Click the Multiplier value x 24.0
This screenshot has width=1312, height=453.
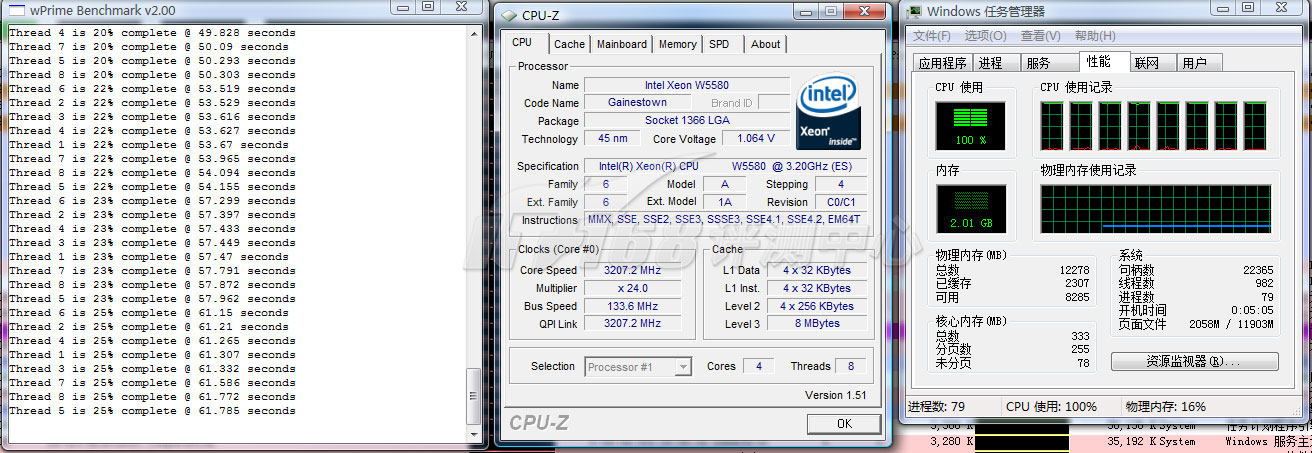(x=632, y=288)
